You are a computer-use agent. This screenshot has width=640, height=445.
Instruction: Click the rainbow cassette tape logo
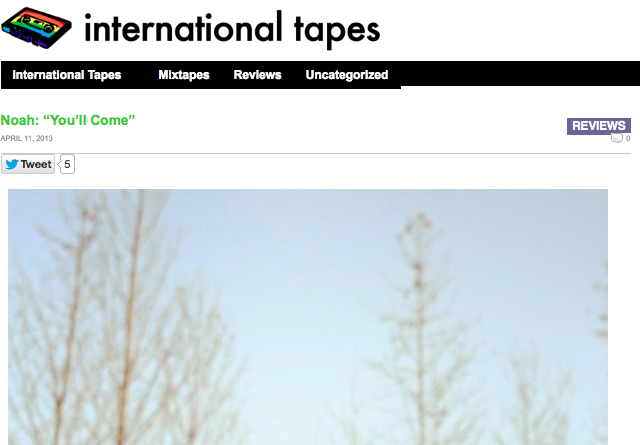(36, 27)
